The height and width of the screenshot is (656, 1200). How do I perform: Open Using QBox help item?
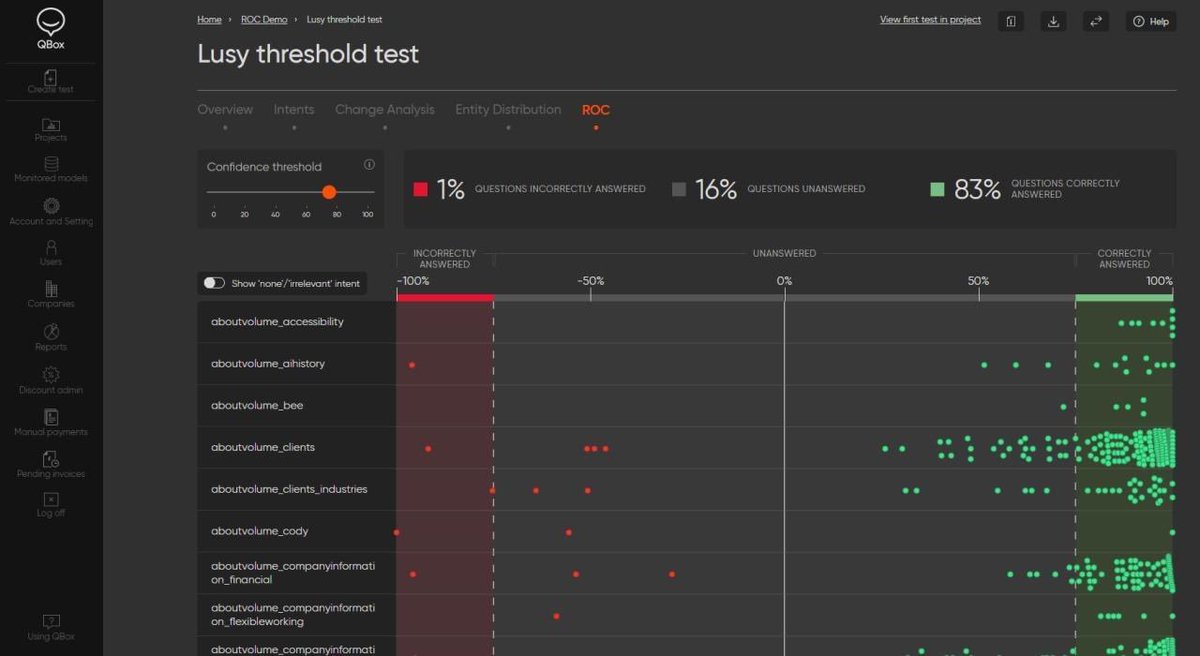[x=51, y=628]
